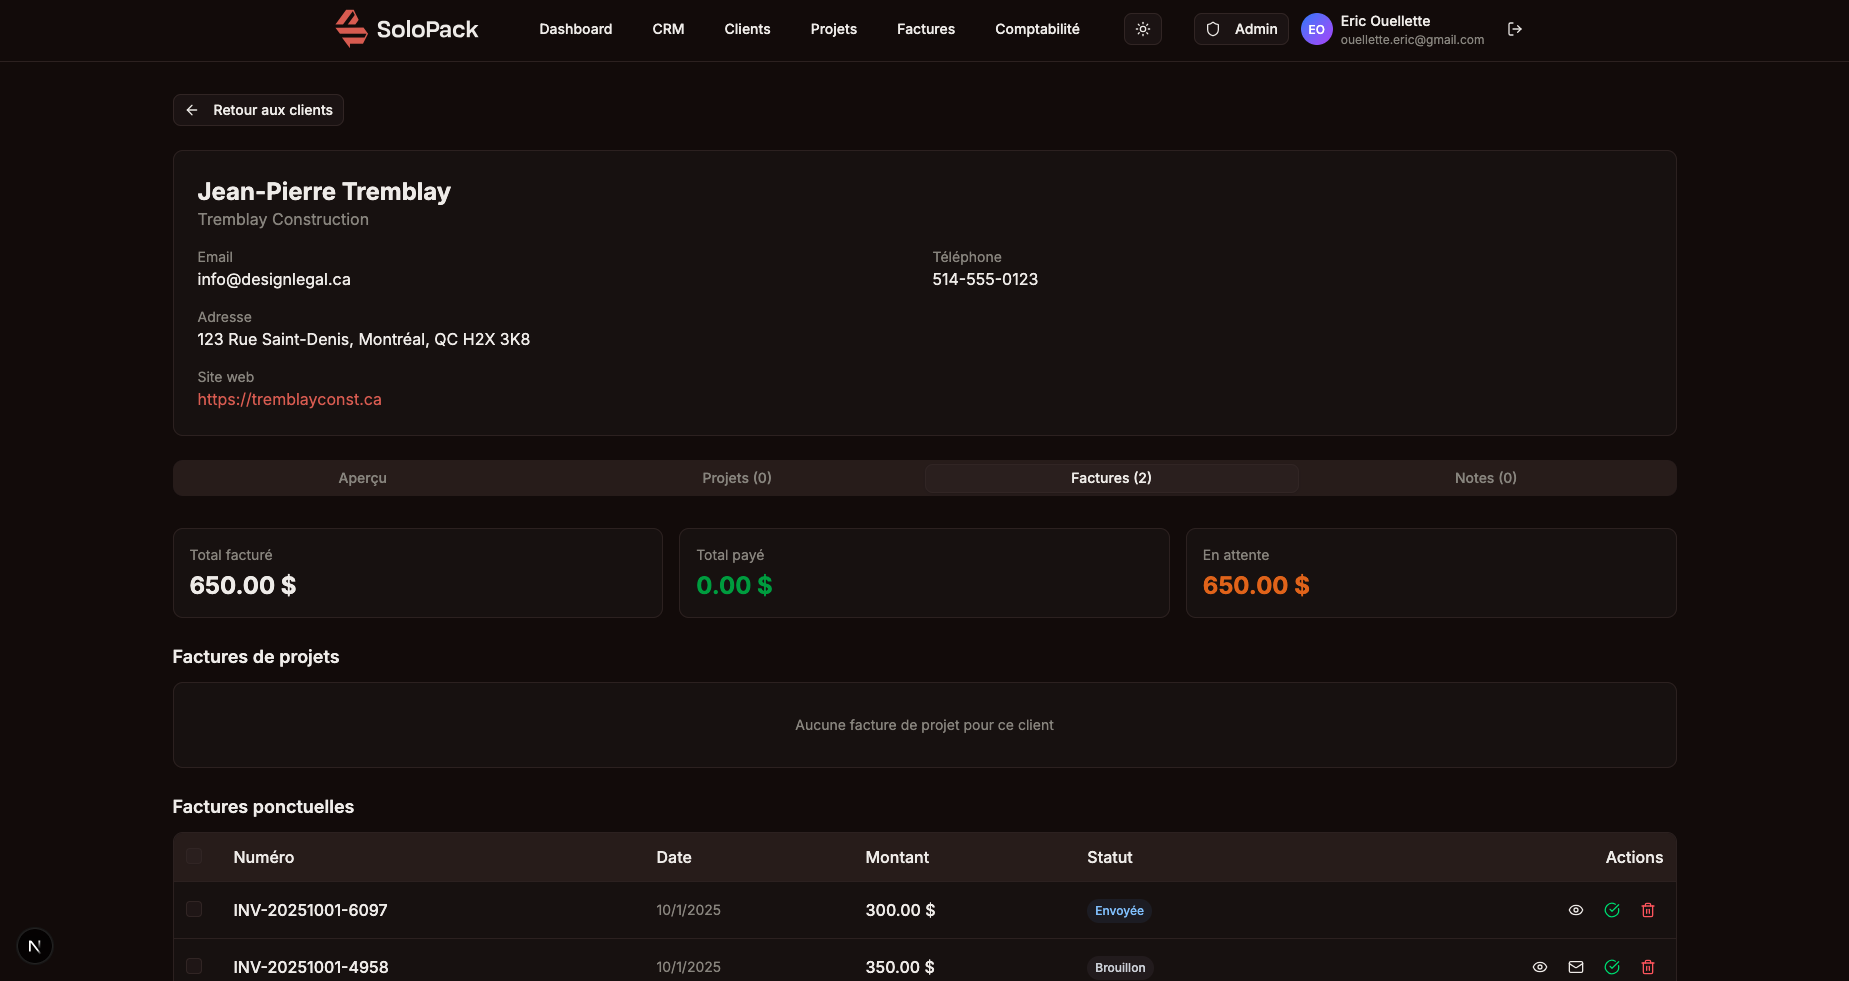This screenshot has width=1849, height=981.
Task: Open the tremblayconst.ca website link
Action: click(x=289, y=399)
